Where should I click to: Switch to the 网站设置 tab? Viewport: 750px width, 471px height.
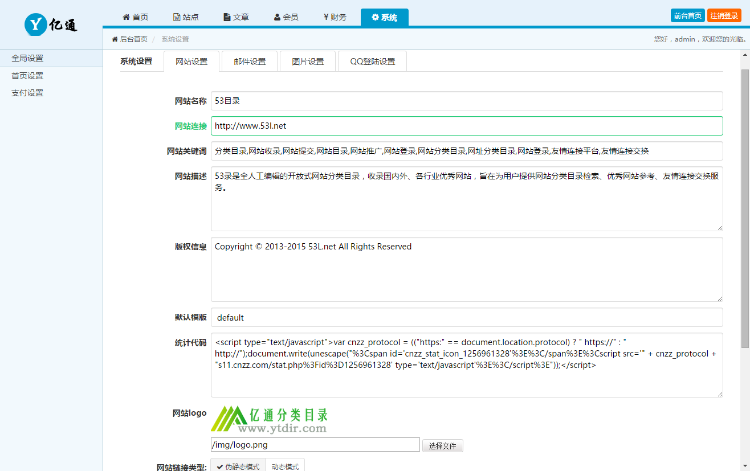pyautogui.click(x=191, y=62)
